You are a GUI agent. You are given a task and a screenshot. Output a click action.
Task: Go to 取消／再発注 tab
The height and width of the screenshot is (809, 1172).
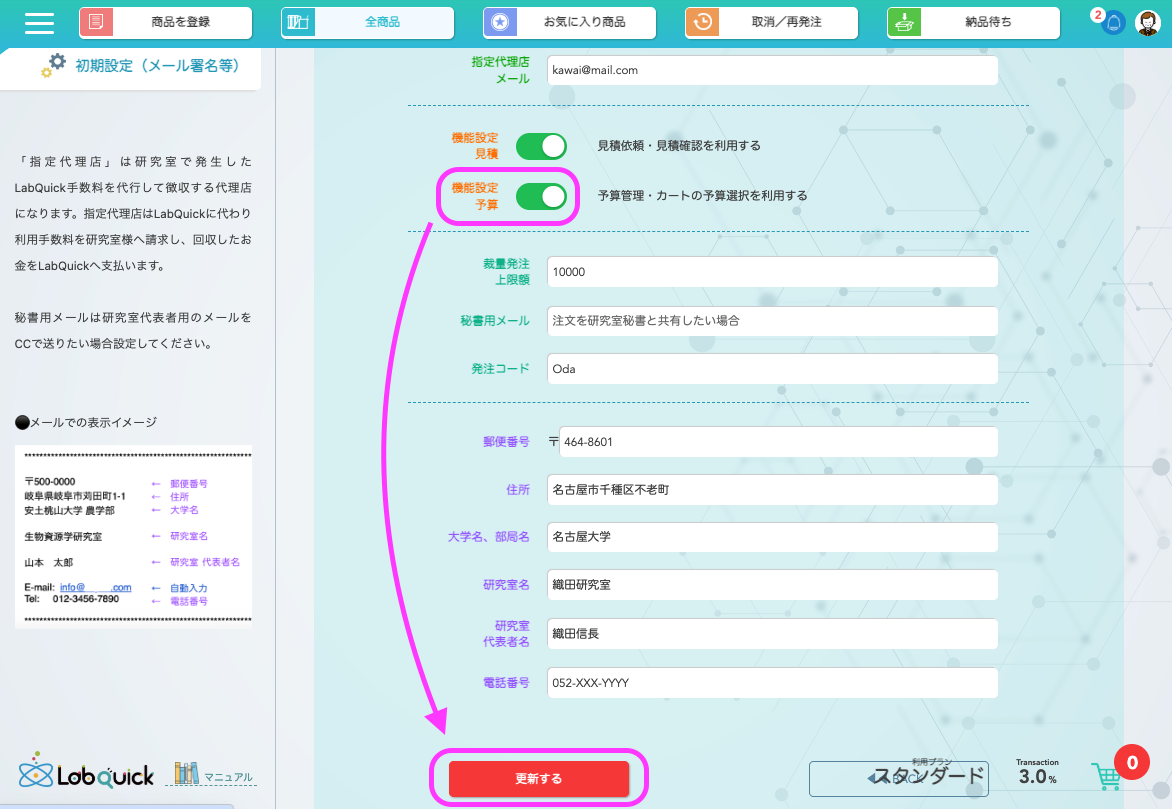coord(771,22)
